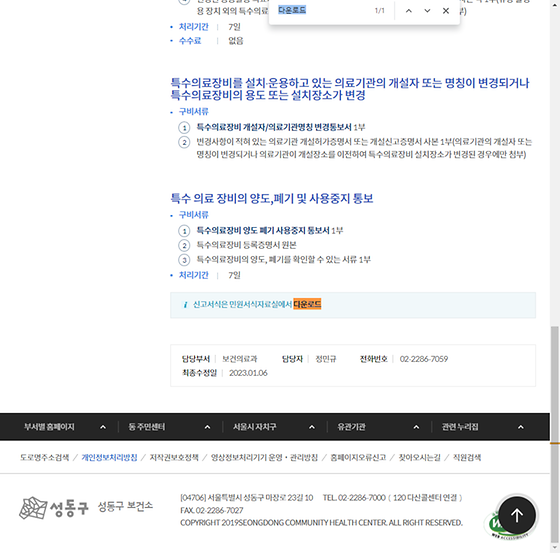Click FAX. 02-2286-7027 in footer
The image size is (560, 553).
click(212, 510)
